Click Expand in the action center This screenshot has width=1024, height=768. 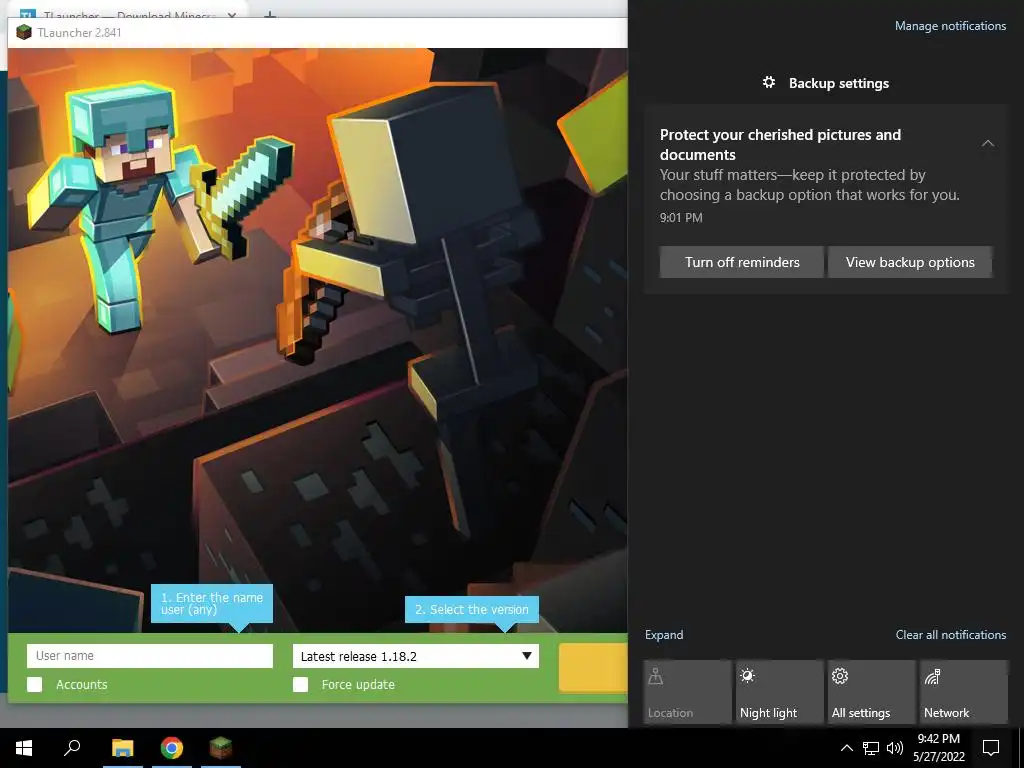click(664, 635)
